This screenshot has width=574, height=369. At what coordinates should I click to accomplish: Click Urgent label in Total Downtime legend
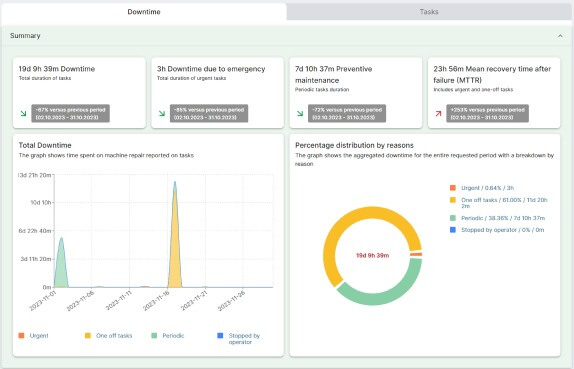[39, 336]
